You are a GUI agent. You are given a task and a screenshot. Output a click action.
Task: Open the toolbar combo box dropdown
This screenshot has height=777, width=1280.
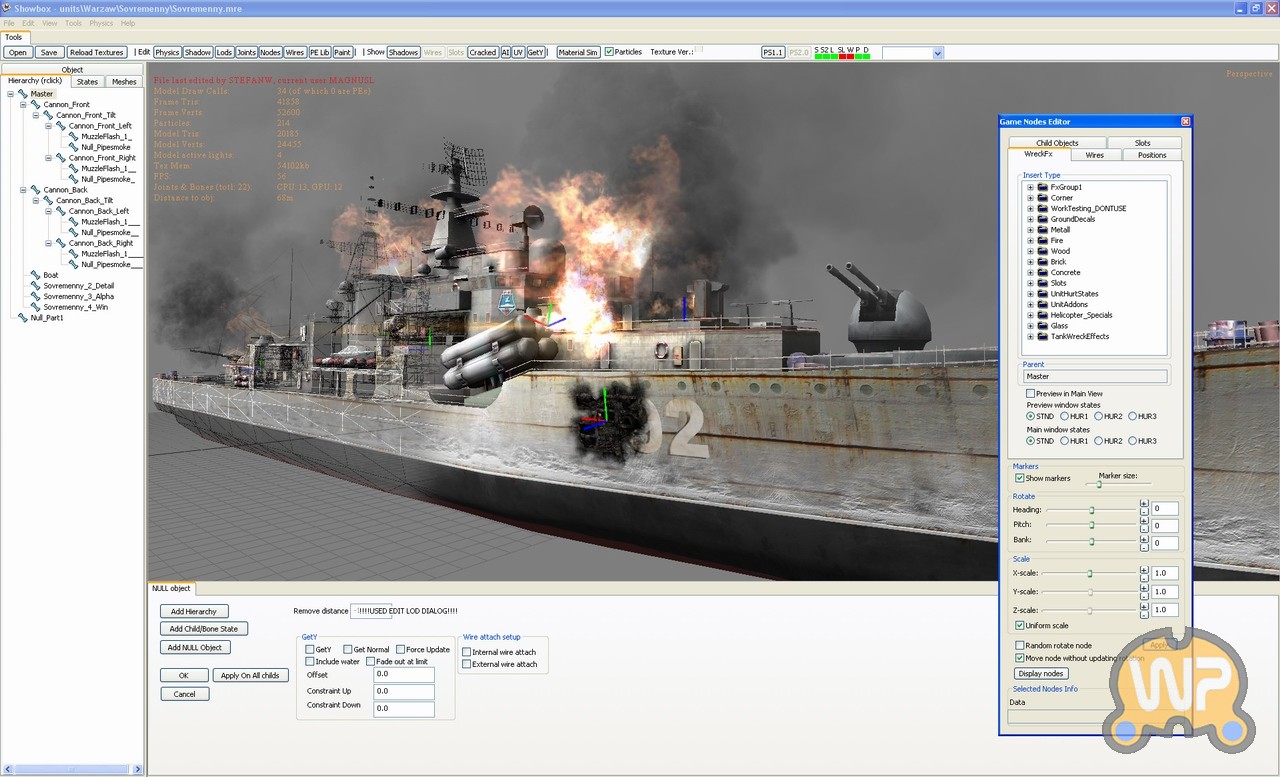(937, 53)
